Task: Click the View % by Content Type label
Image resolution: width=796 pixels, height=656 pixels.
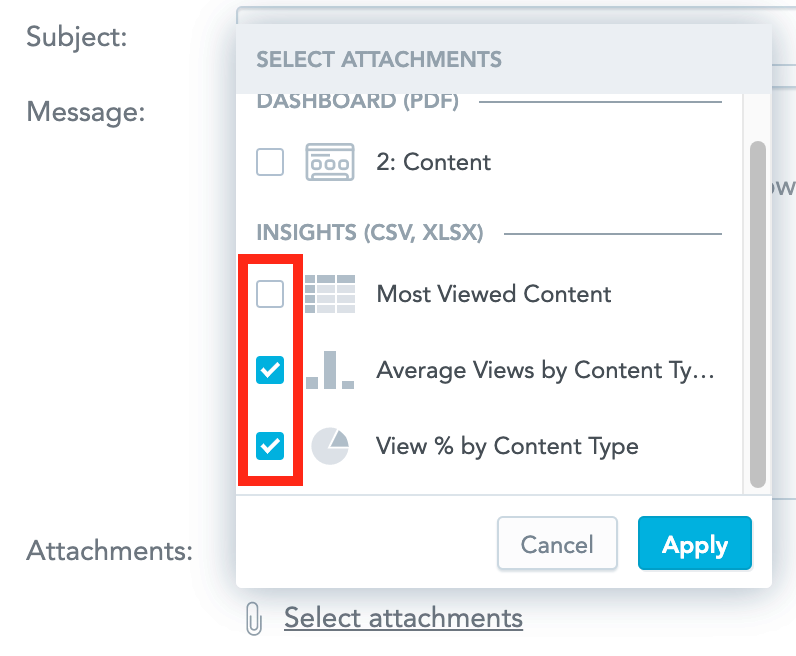Action: coord(507,446)
